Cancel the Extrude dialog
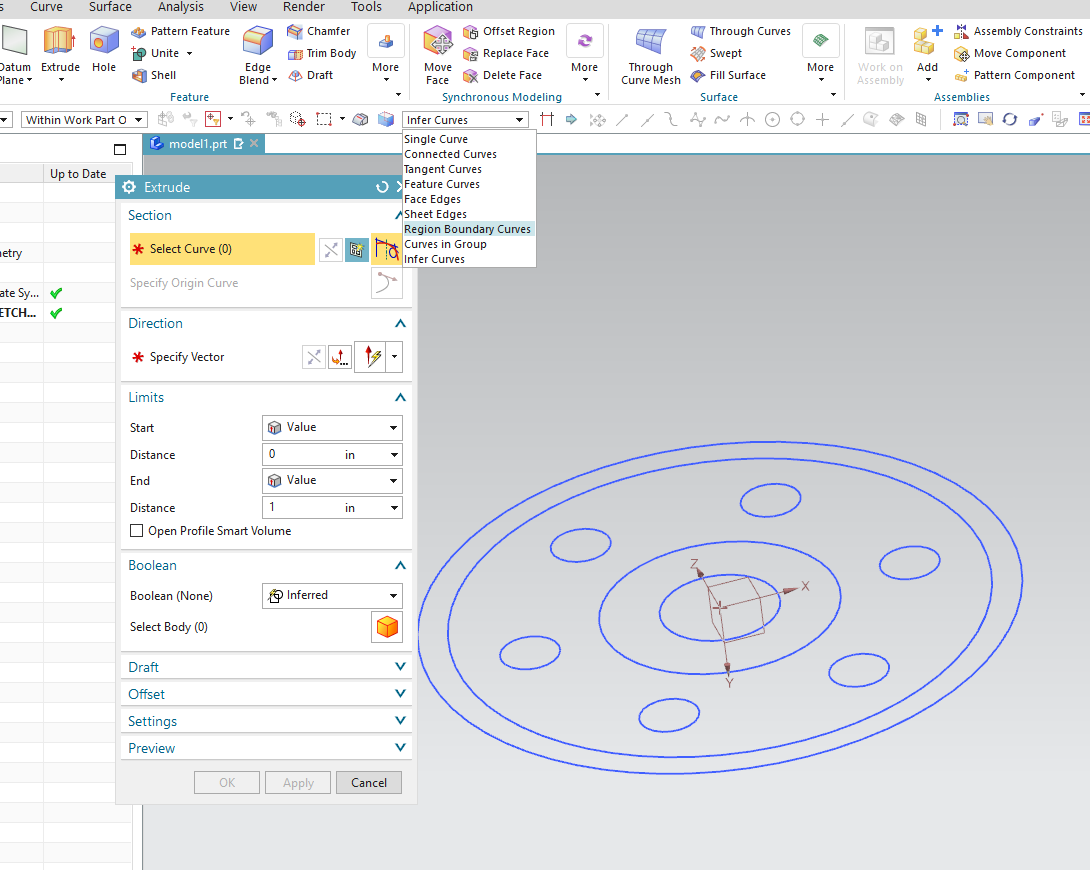This screenshot has width=1090, height=870. click(368, 782)
